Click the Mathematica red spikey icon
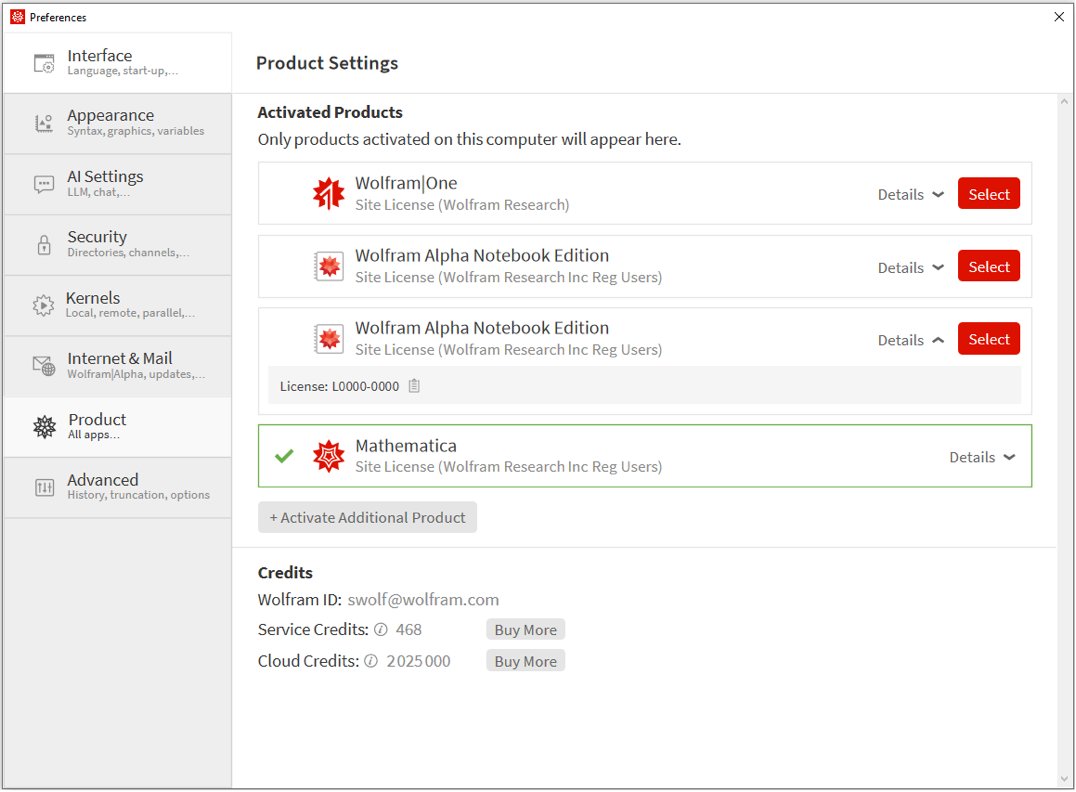This screenshot has height=792, width=1076. point(328,457)
